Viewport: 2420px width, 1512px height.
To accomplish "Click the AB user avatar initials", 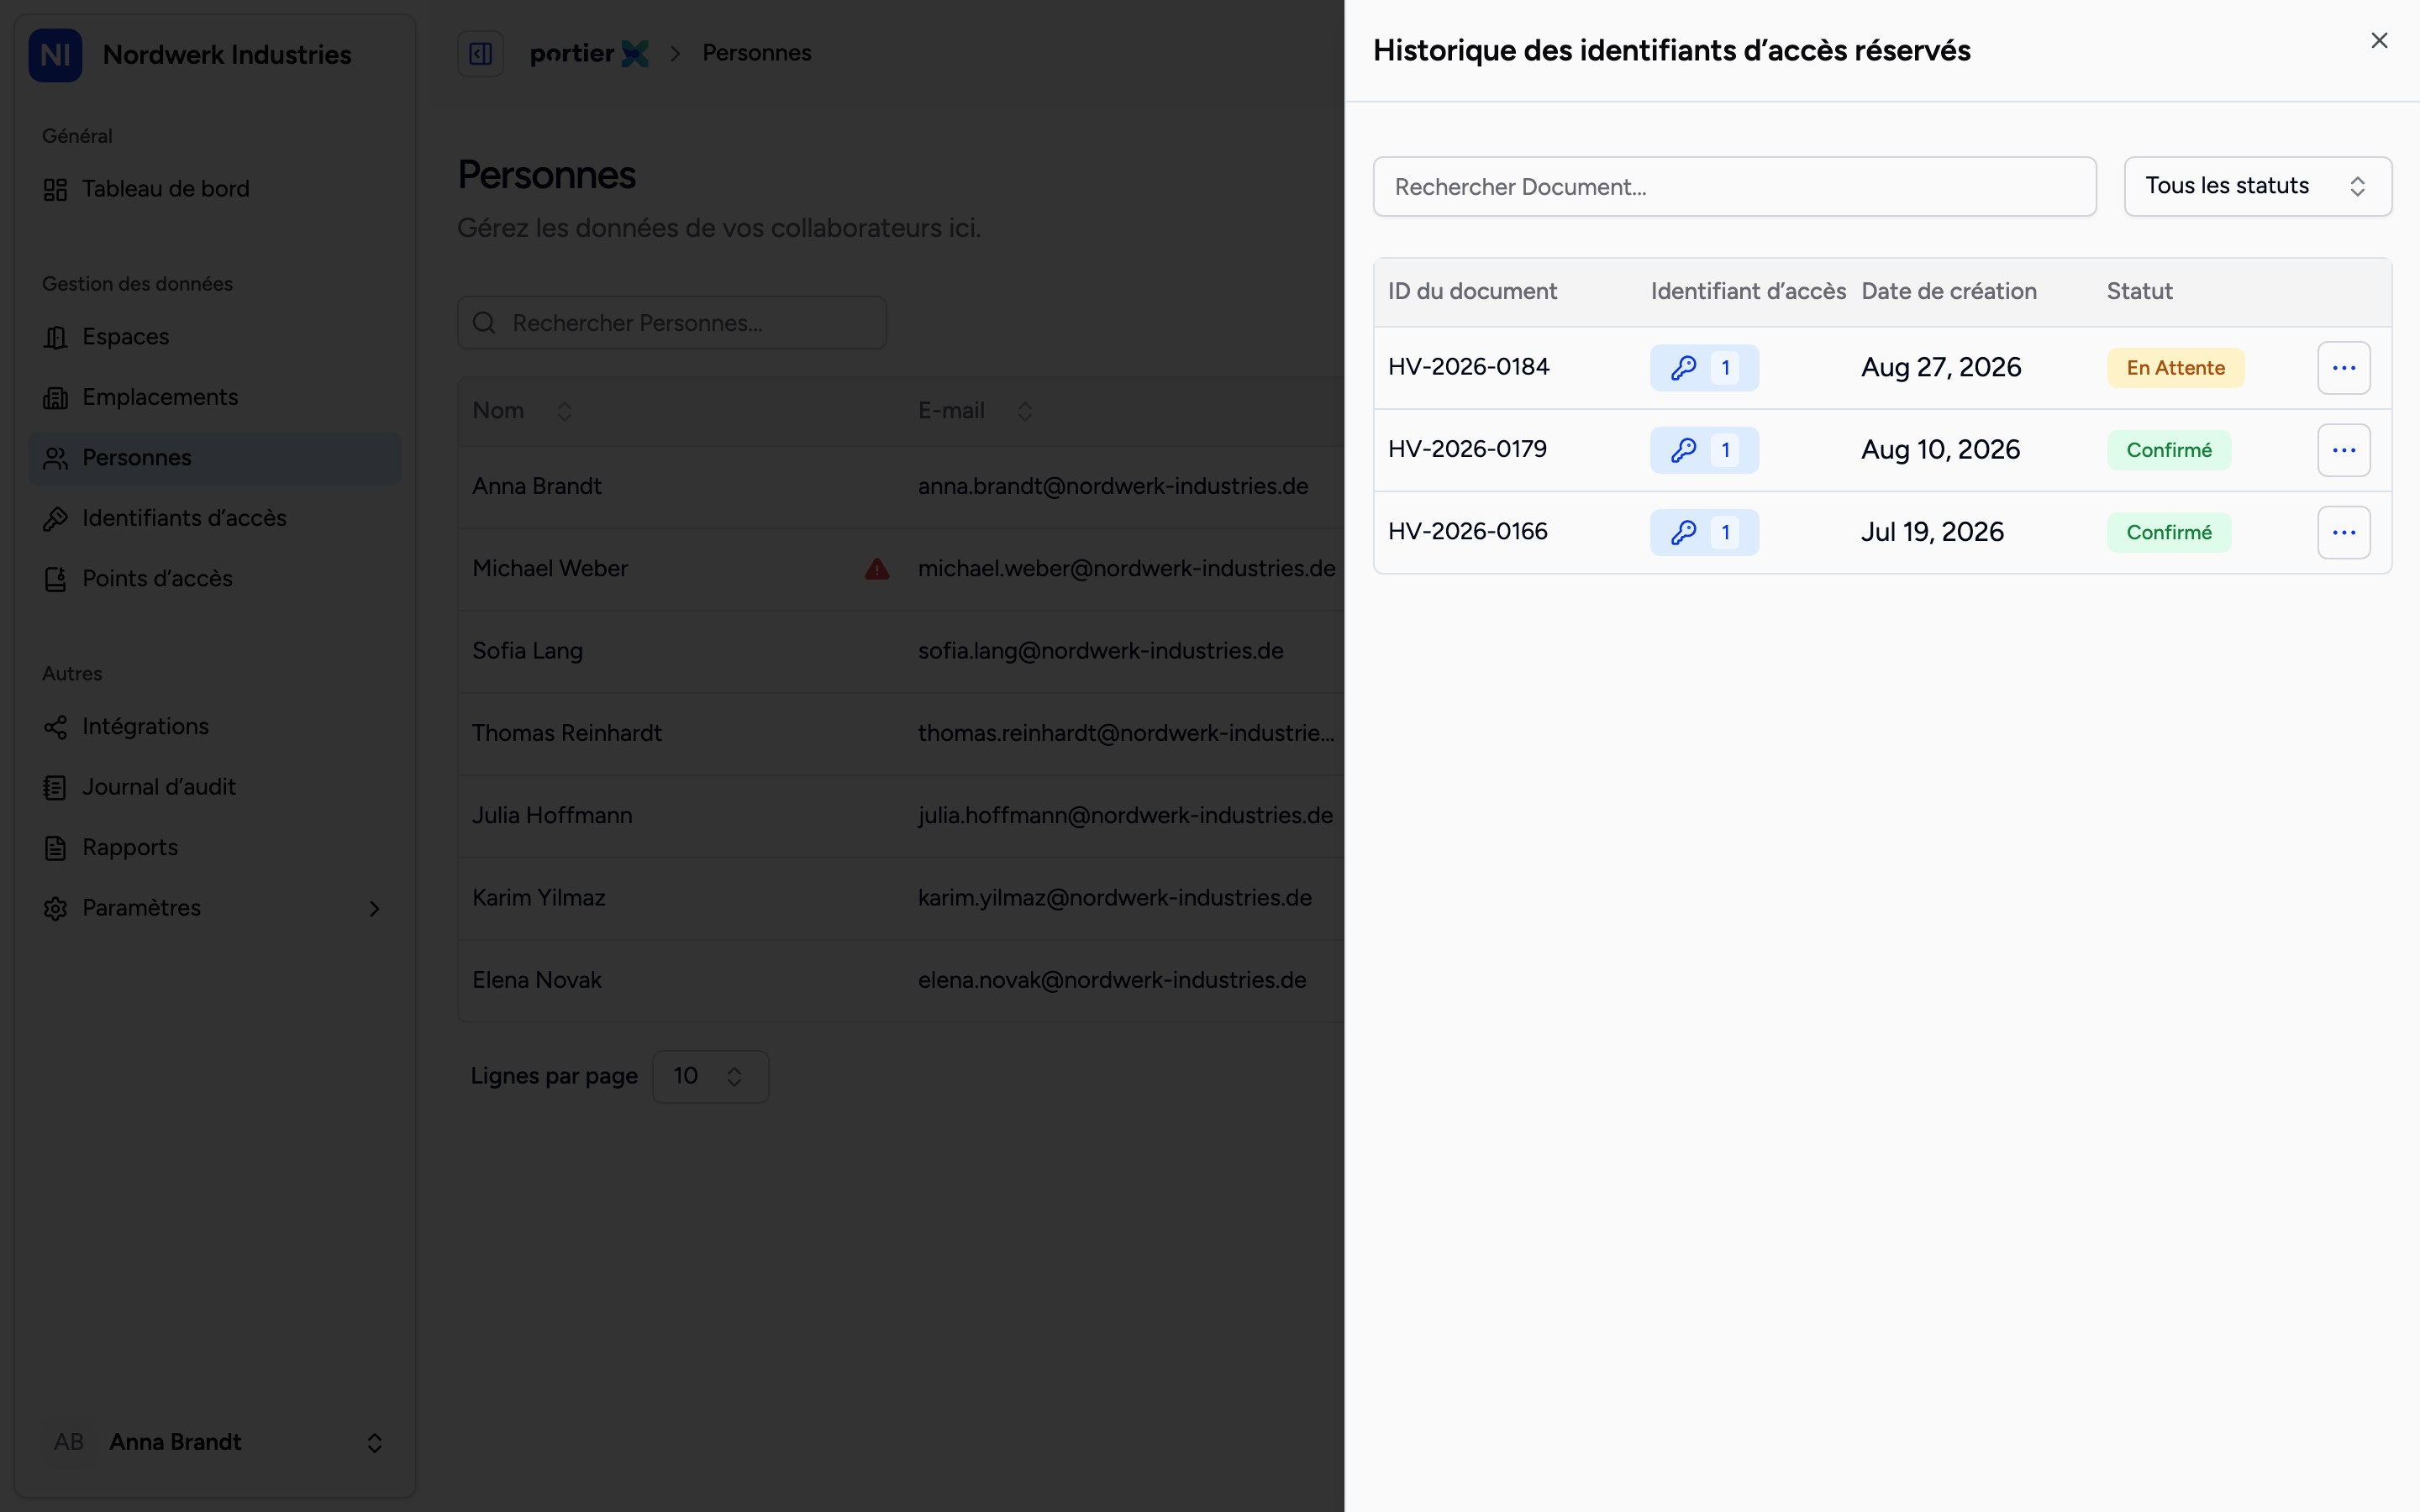I will tap(69, 1442).
